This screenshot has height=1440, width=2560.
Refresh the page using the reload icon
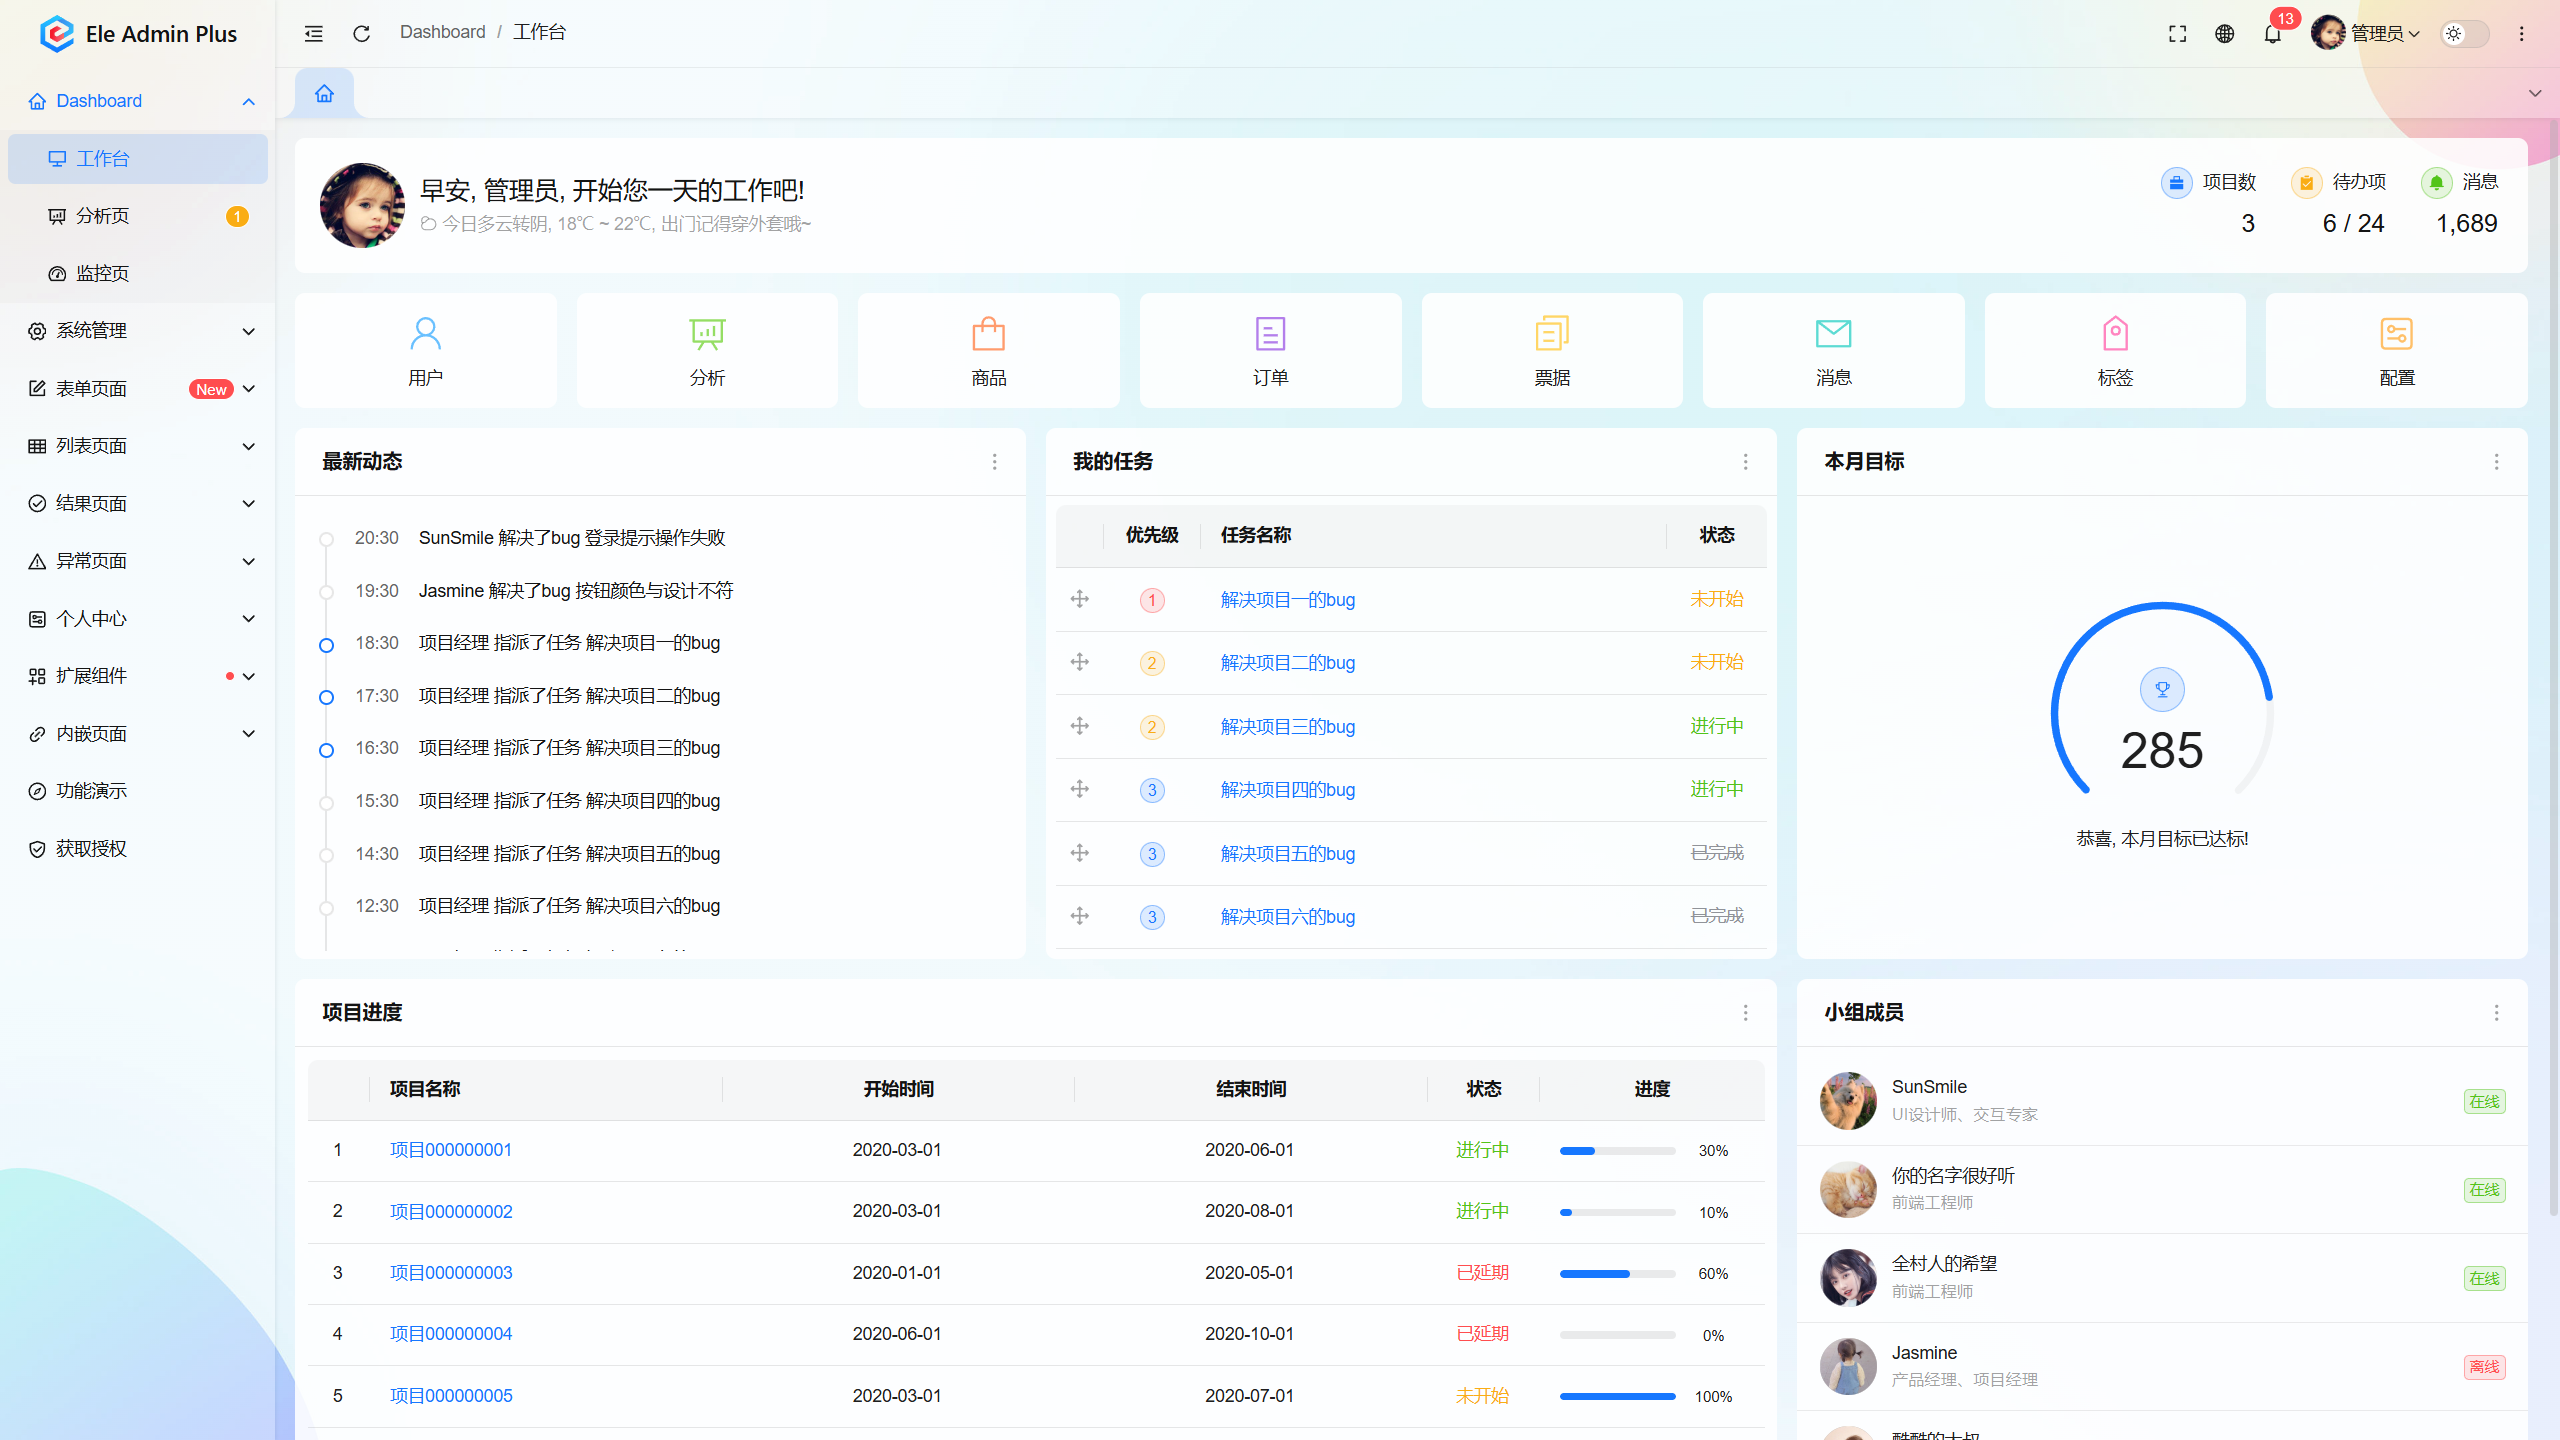pos(362,33)
